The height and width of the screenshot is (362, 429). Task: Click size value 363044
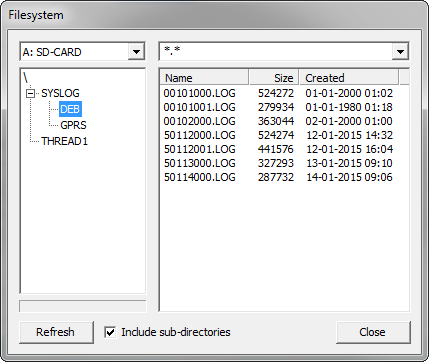tap(276, 121)
